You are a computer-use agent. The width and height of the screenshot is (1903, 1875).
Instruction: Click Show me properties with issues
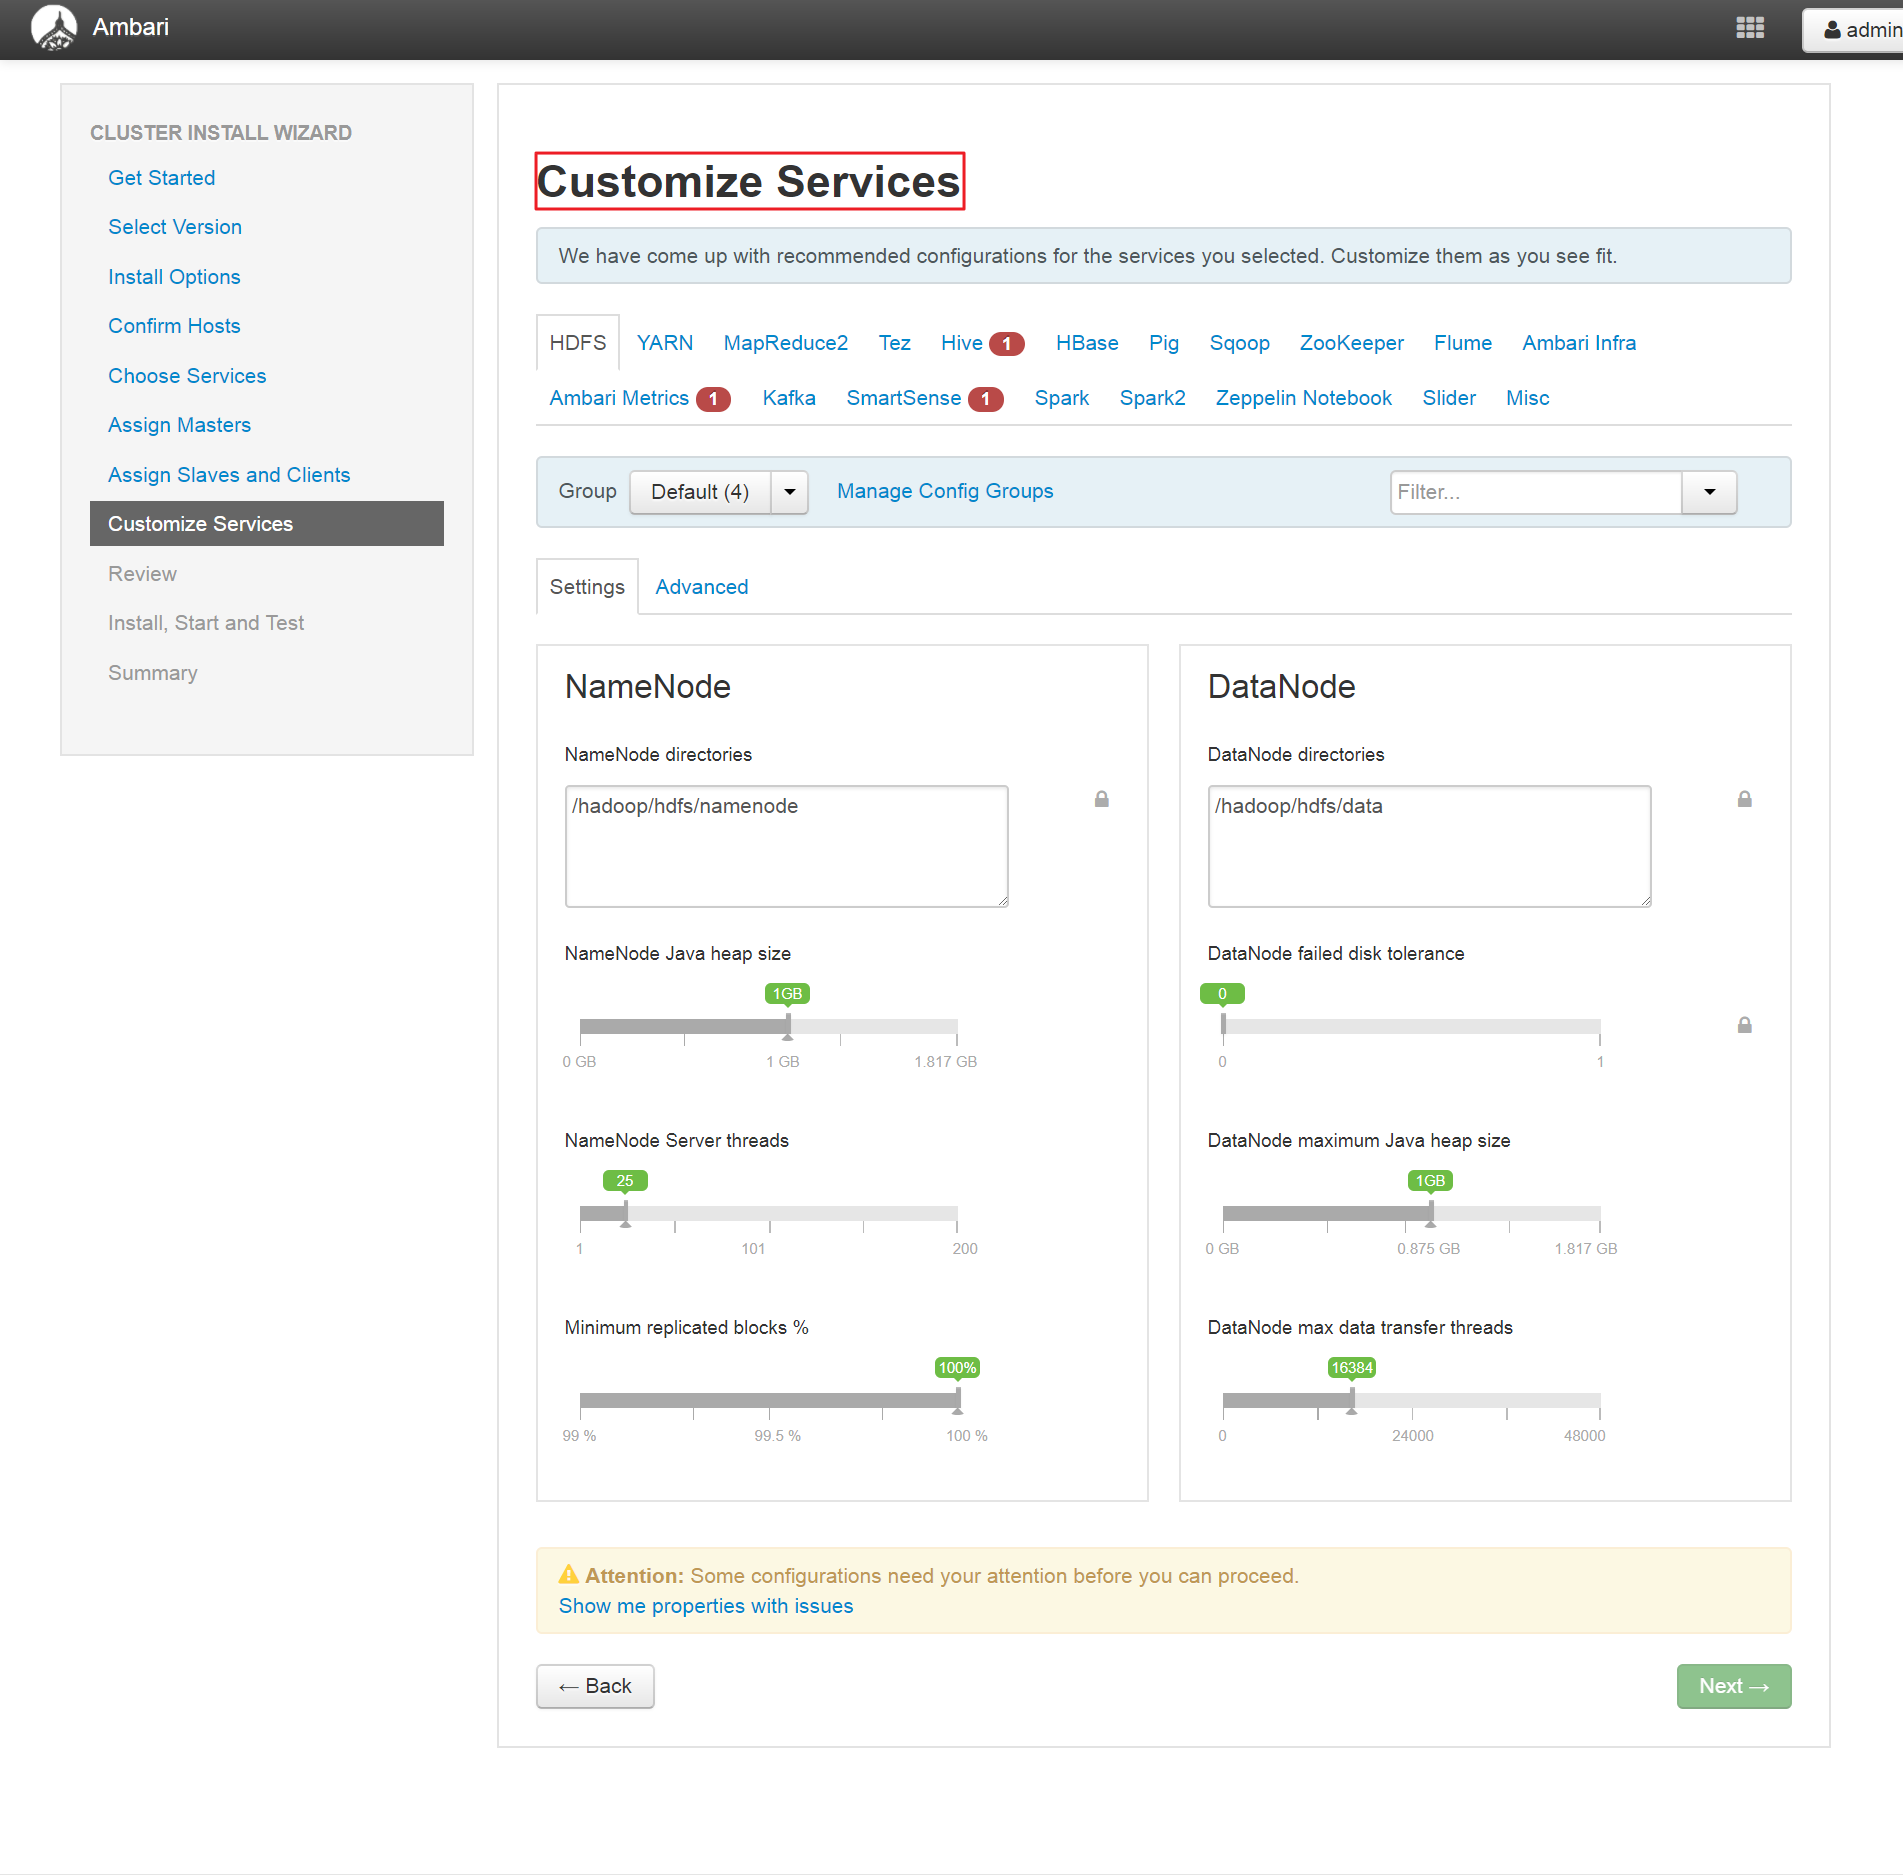pos(706,1606)
